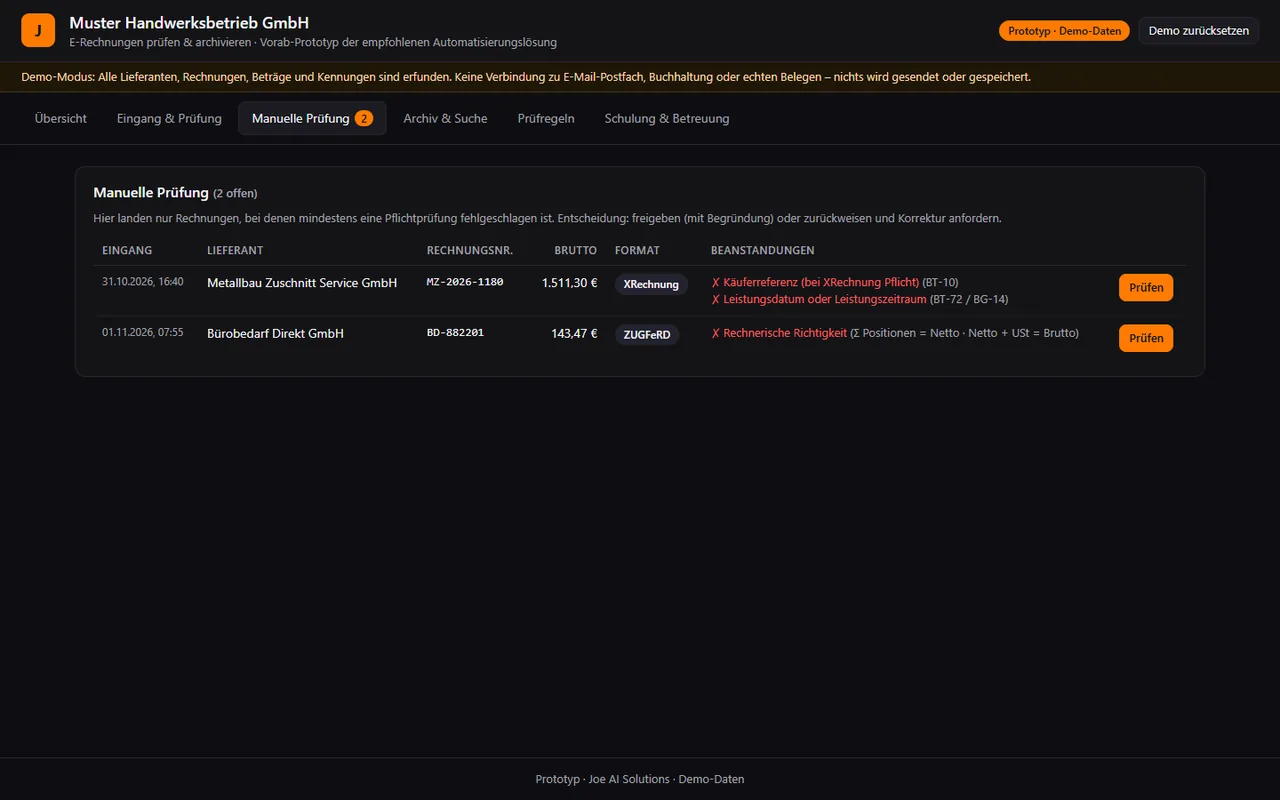Open Schulung & Betreuung tab
Viewport: 1280px width, 800px height.
[x=667, y=118]
